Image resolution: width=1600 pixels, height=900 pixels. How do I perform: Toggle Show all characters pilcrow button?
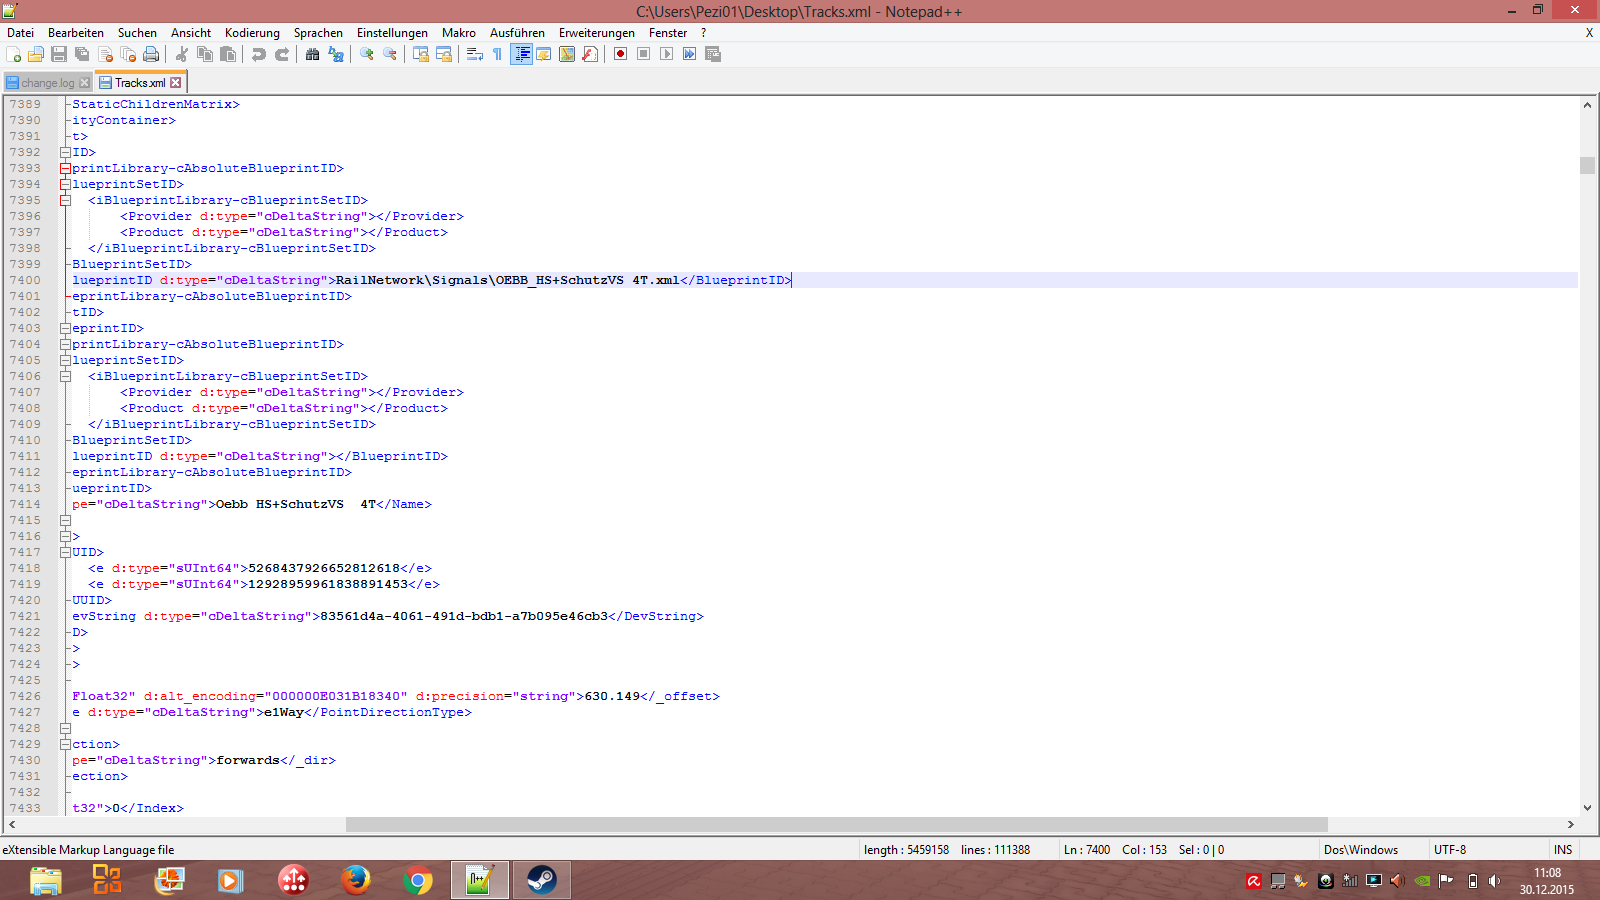[x=497, y=54]
